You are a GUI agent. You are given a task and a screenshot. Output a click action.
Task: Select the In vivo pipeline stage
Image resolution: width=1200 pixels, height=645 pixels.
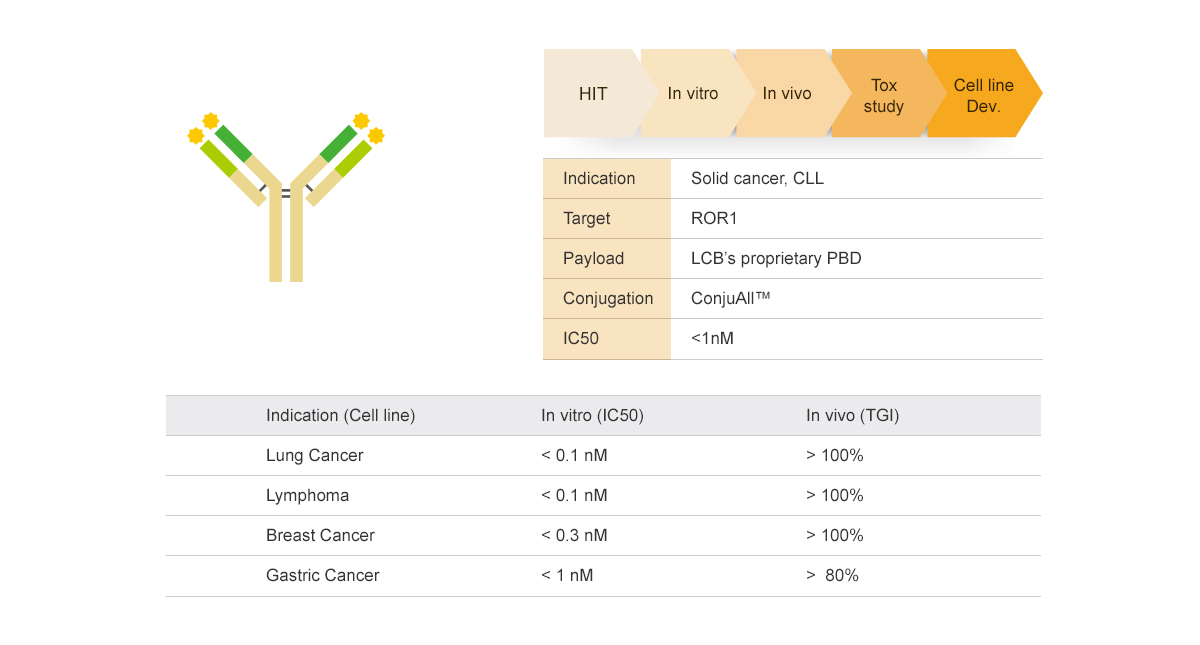click(x=787, y=94)
